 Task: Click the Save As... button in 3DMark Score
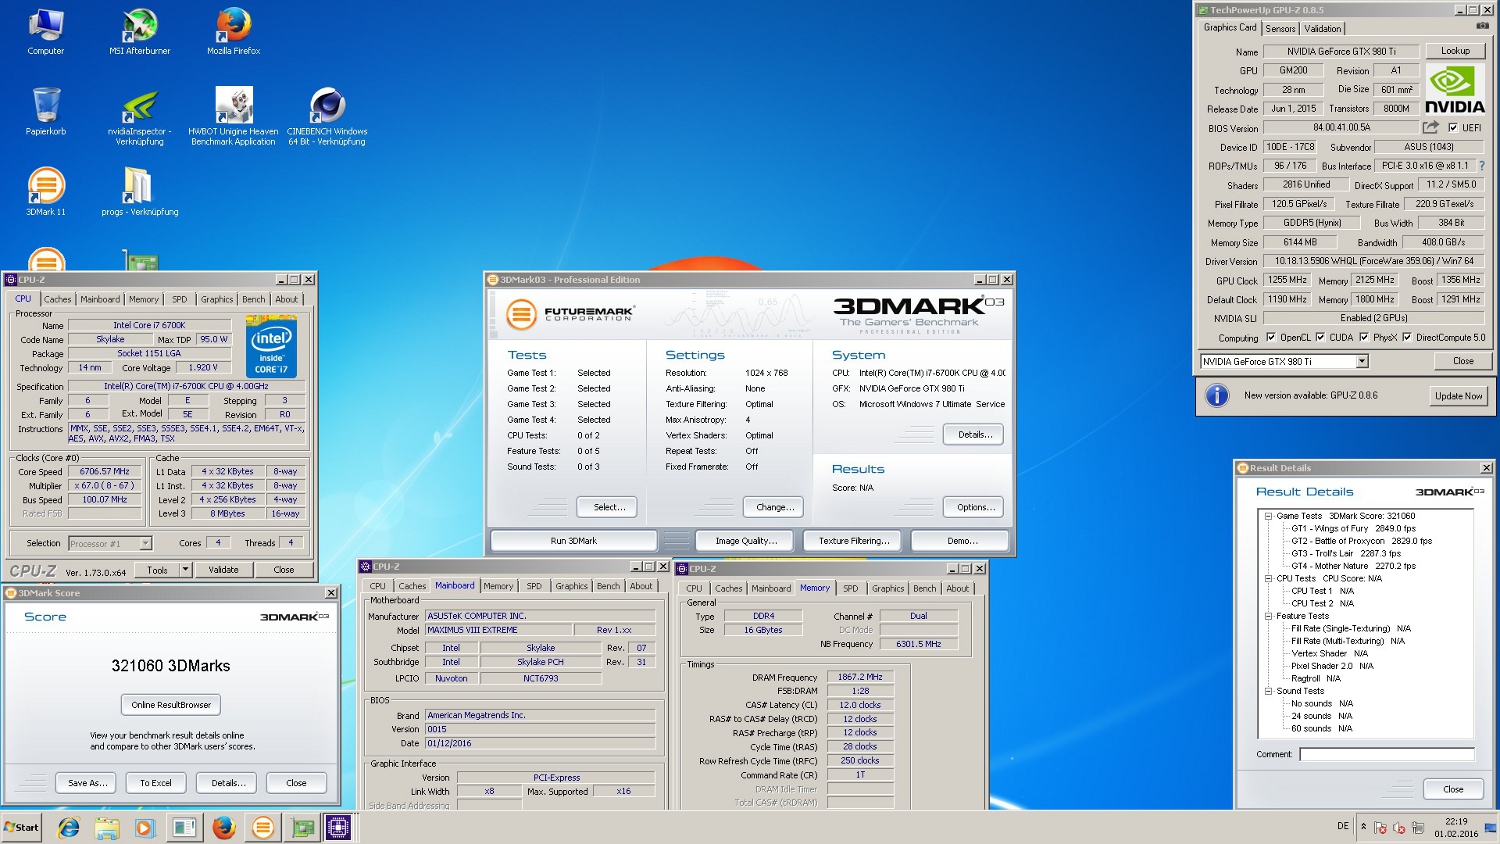[x=87, y=783]
